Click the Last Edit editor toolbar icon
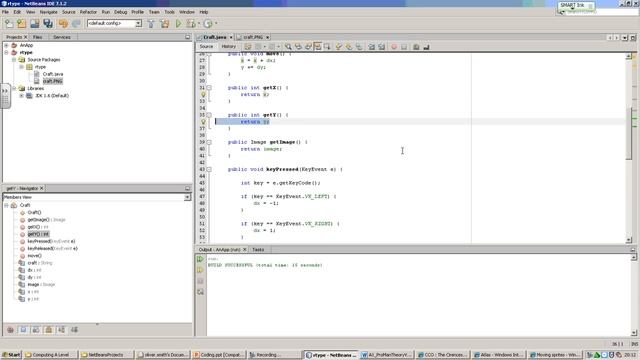Viewport: 640px width, 360px height. [x=247, y=47]
